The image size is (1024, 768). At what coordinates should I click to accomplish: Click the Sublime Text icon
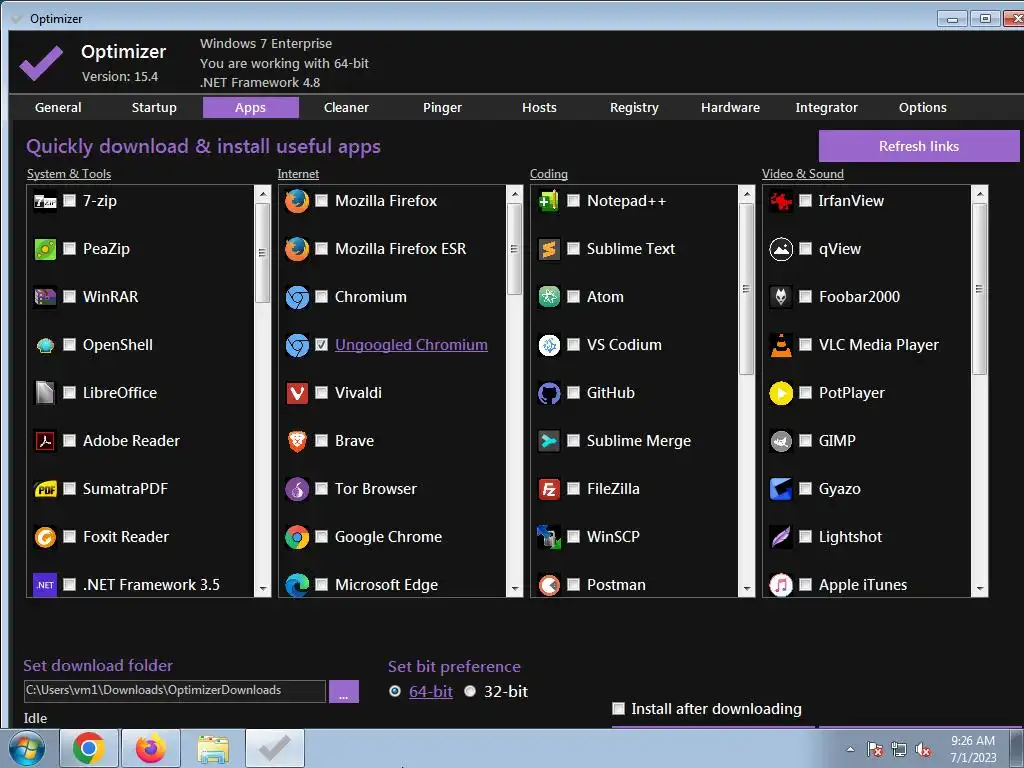[x=549, y=249]
